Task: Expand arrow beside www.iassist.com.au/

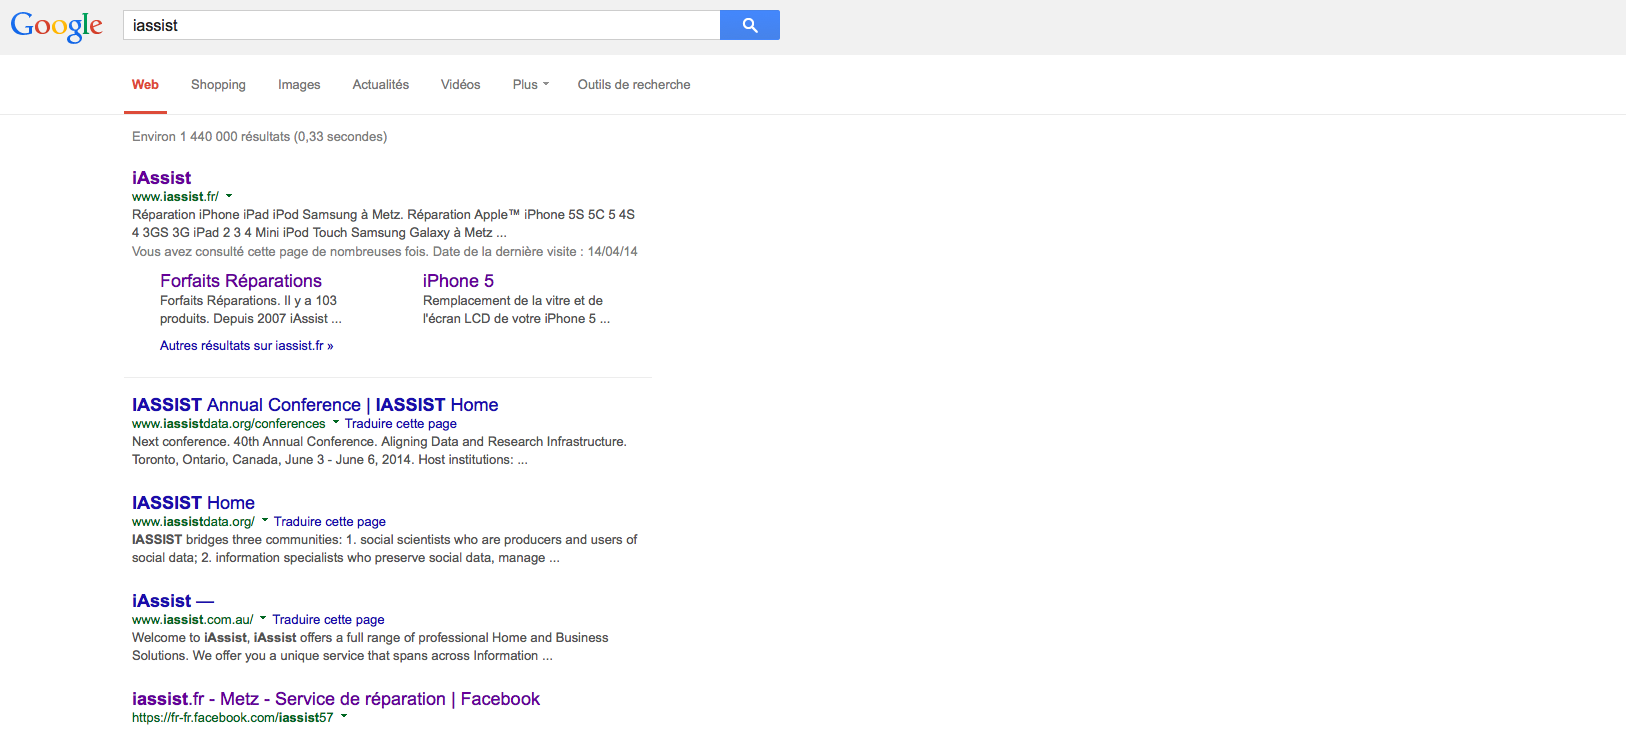Action: point(263,619)
